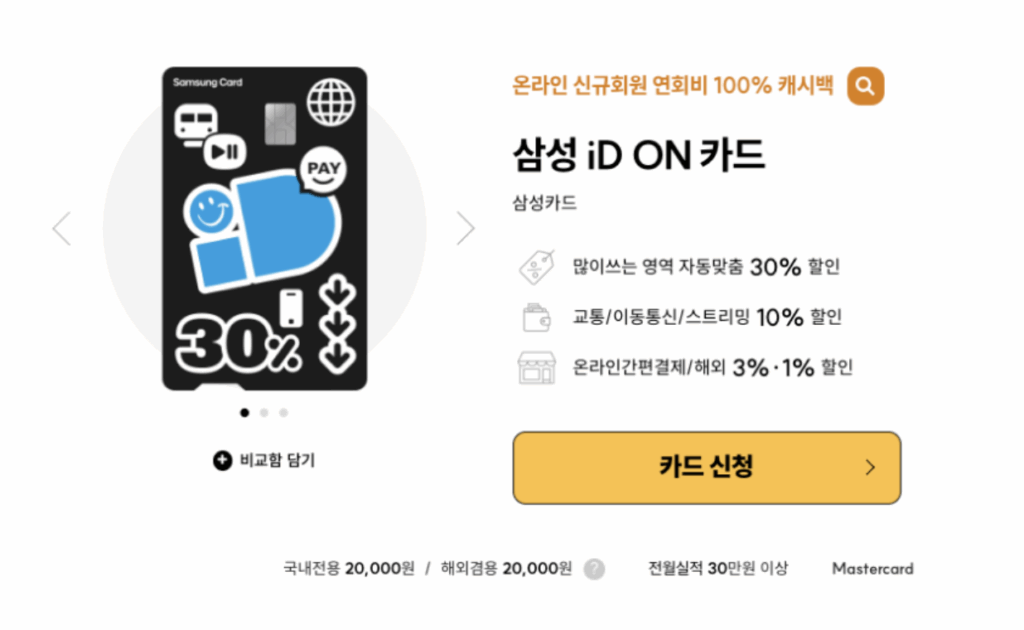Image resolution: width=1024 pixels, height=630 pixels.
Task: Click the 카드 신청 apply button
Action: pyautogui.click(x=707, y=467)
